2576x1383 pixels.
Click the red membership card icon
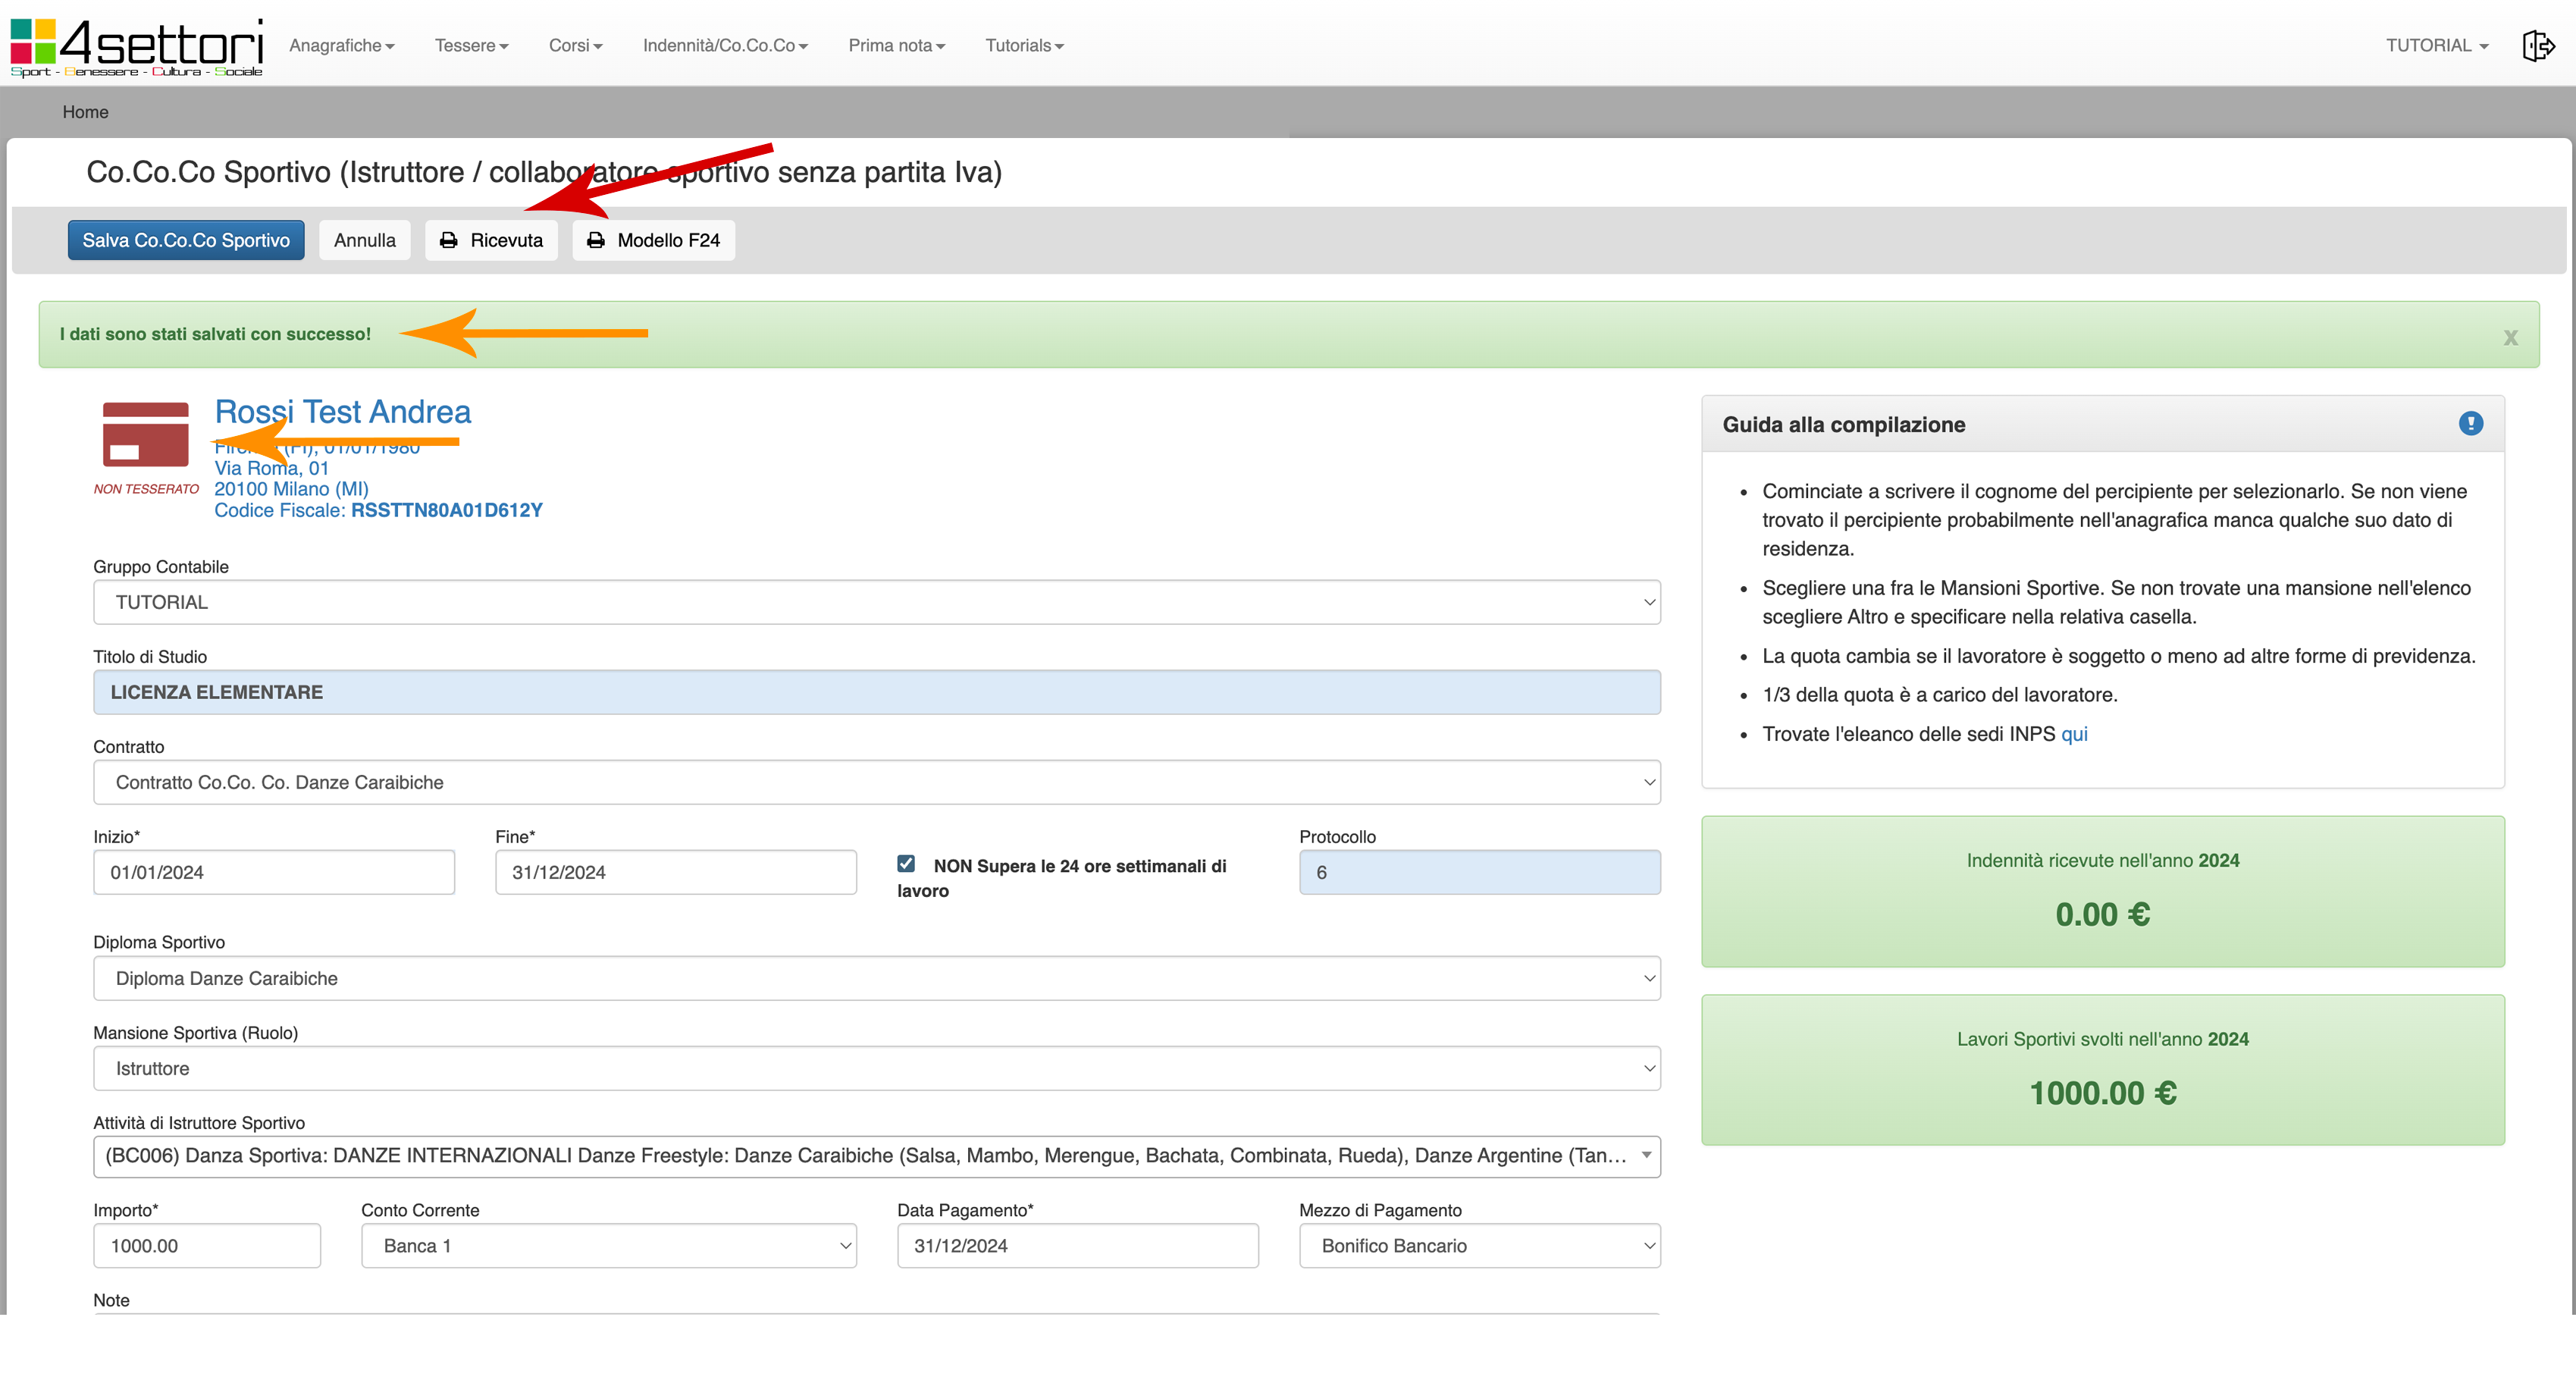(x=146, y=434)
